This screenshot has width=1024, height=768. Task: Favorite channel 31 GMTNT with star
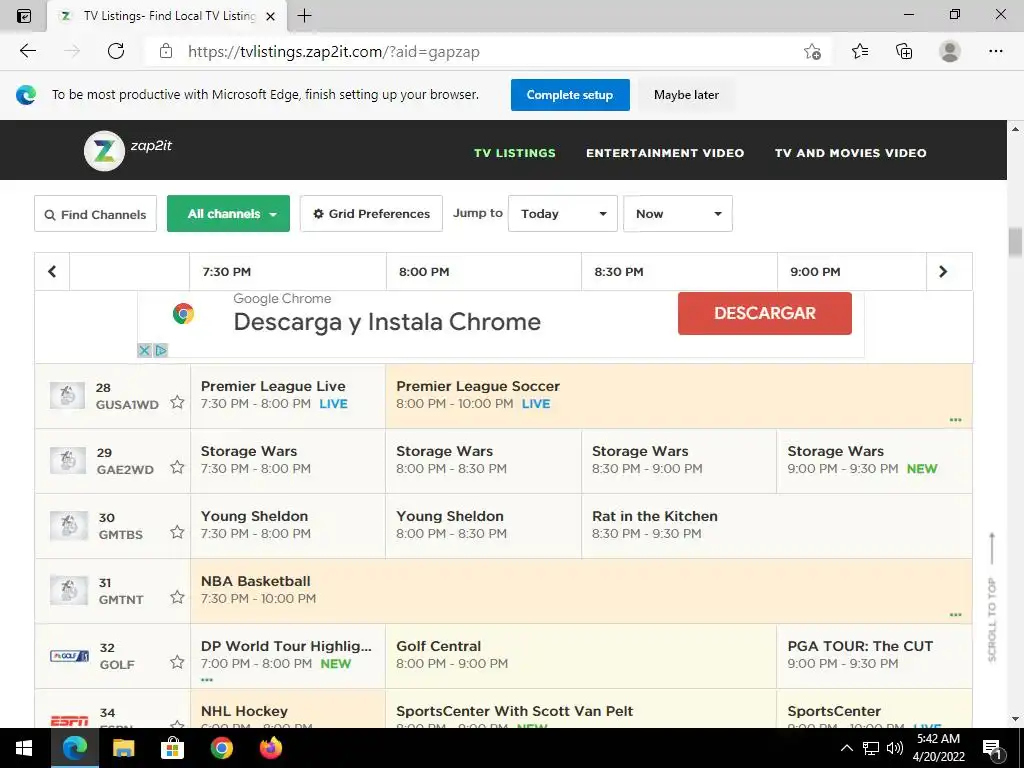point(177,597)
